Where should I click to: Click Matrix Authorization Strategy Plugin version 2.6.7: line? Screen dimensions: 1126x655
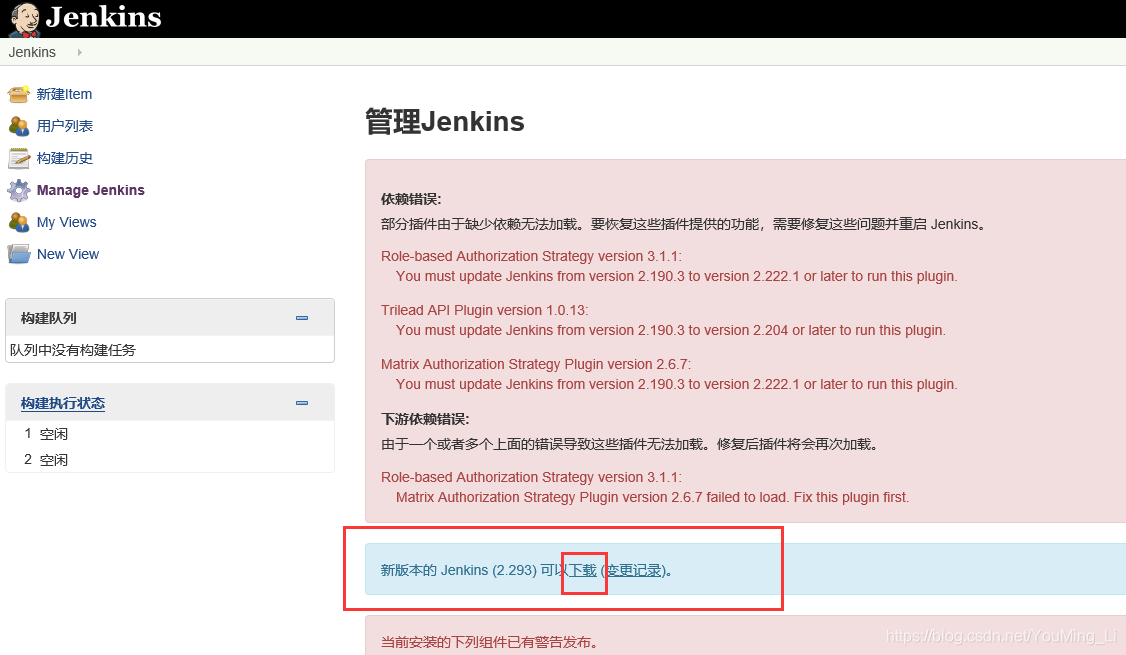(x=536, y=364)
